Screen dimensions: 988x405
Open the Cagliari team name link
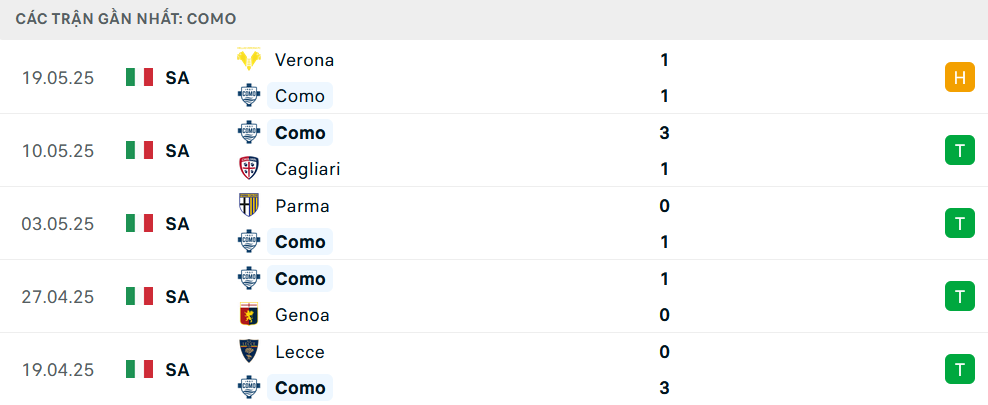click(307, 169)
